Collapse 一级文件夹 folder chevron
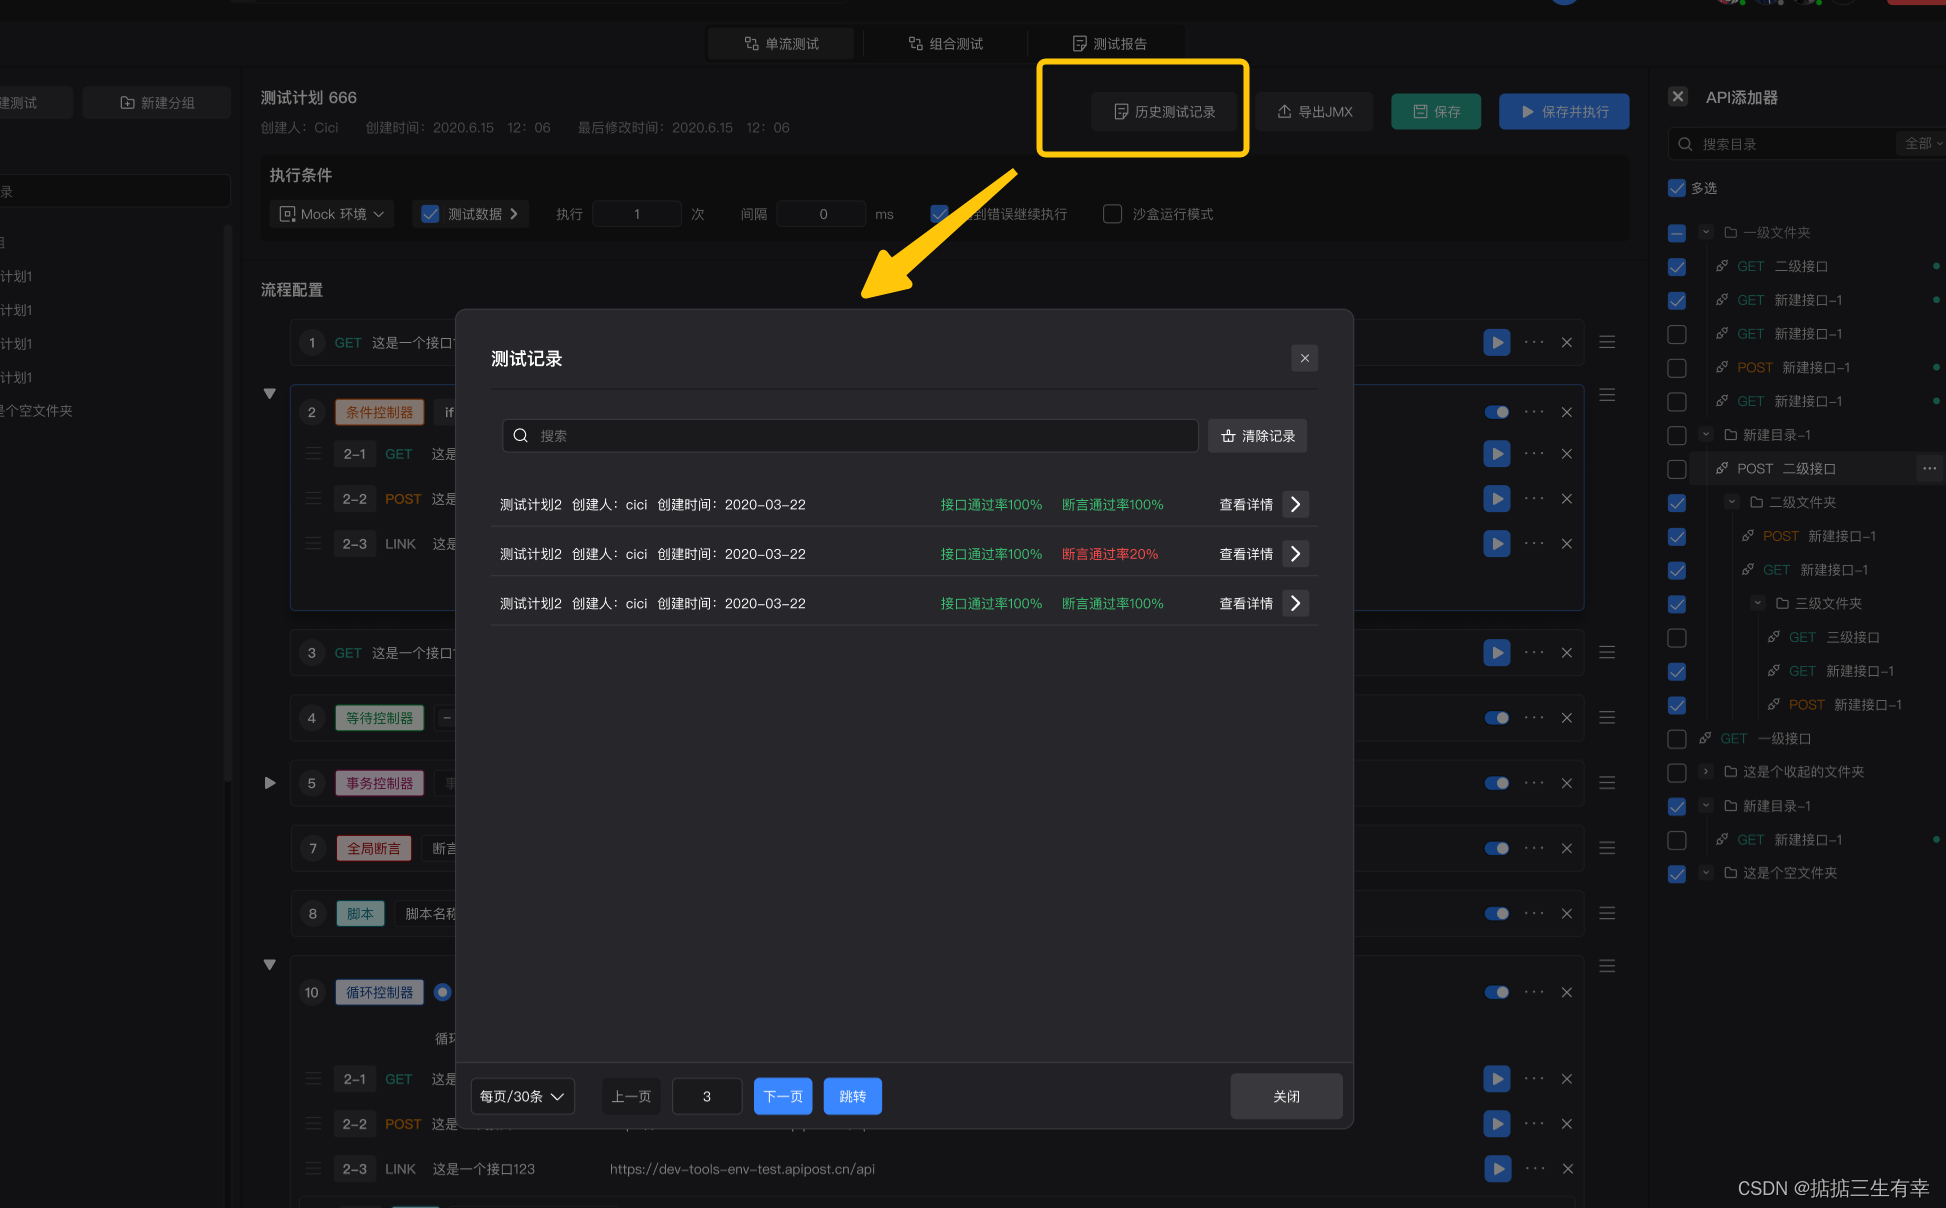1946x1208 pixels. 1706,232
